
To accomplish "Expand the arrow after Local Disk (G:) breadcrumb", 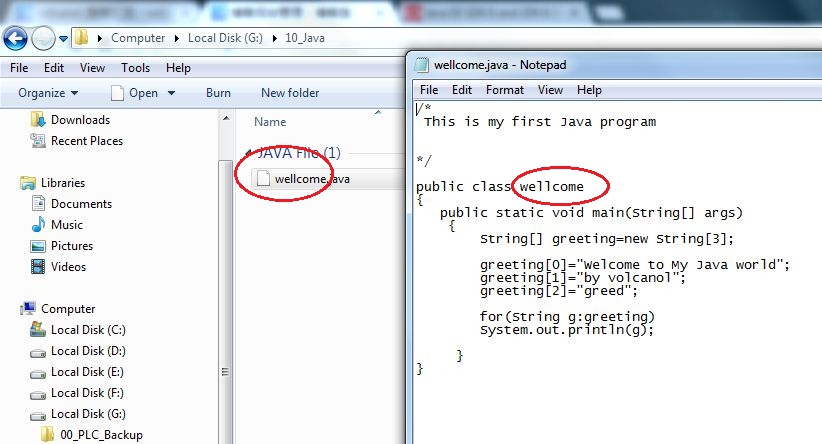I will coord(274,38).
